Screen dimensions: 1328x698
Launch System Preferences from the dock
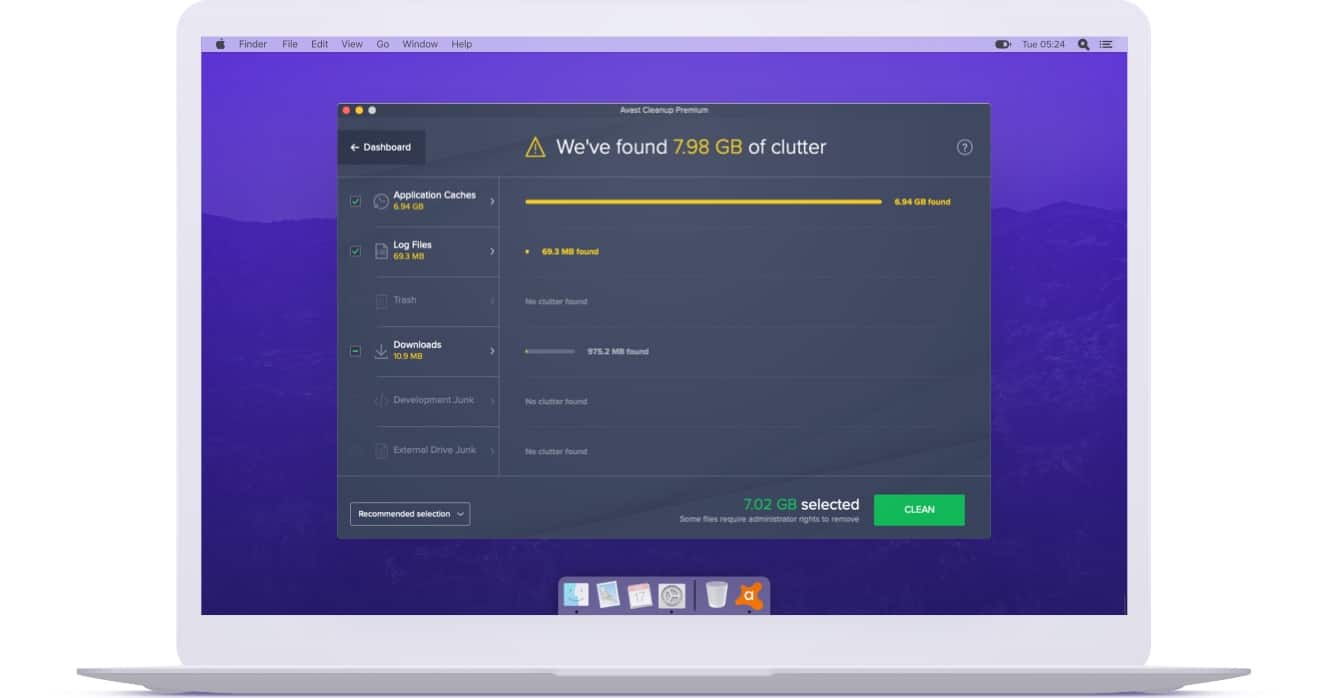672,595
